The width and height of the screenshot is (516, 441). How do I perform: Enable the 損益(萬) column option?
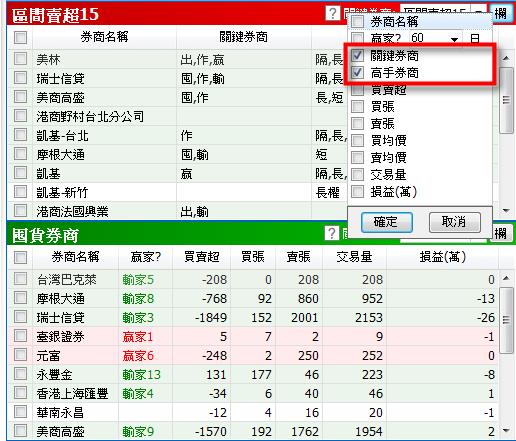tap(358, 192)
